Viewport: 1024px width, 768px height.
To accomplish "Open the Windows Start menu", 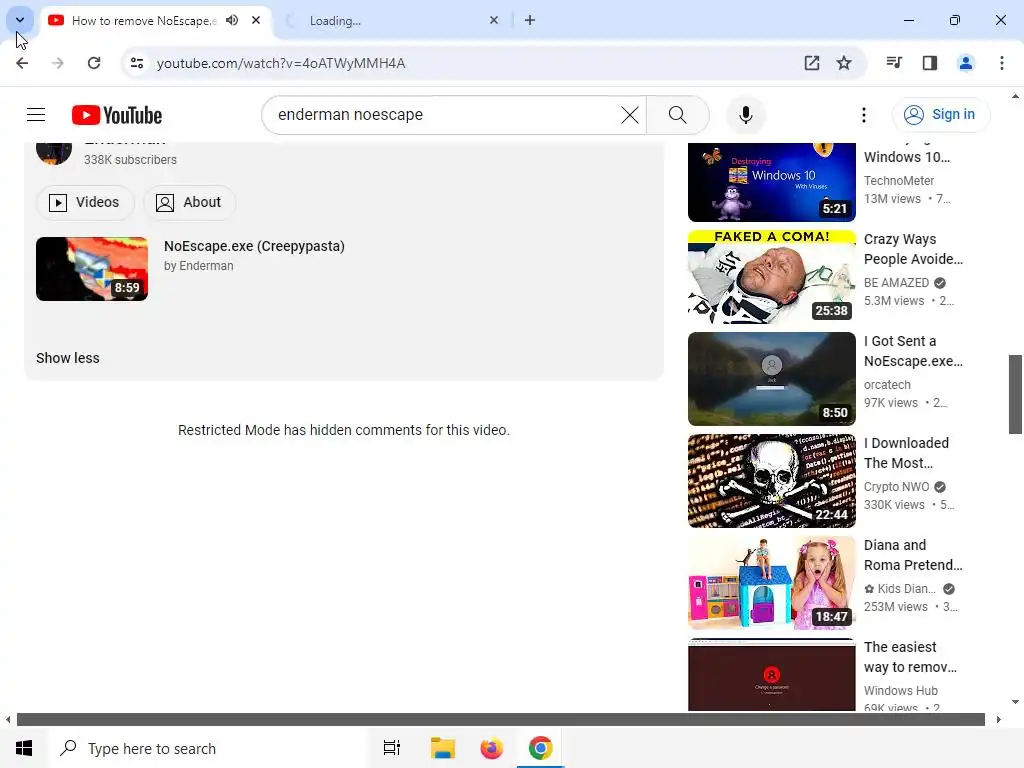I will point(24,748).
